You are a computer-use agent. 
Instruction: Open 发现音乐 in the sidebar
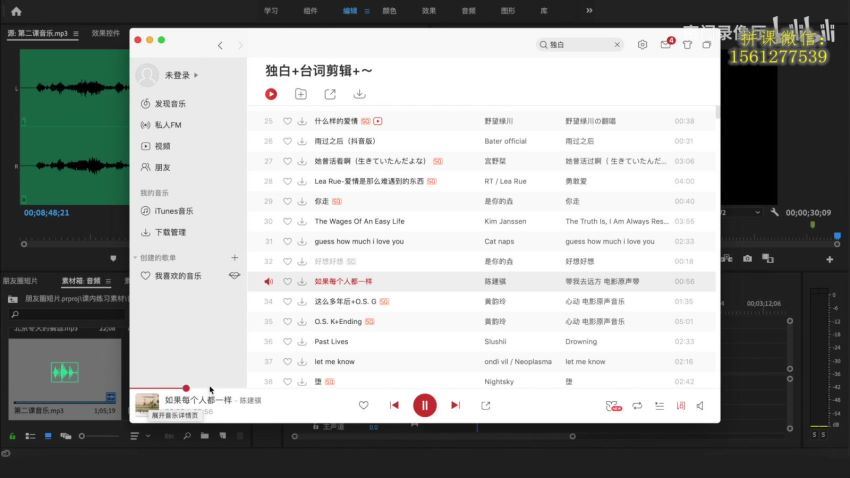pyautogui.click(x=169, y=104)
